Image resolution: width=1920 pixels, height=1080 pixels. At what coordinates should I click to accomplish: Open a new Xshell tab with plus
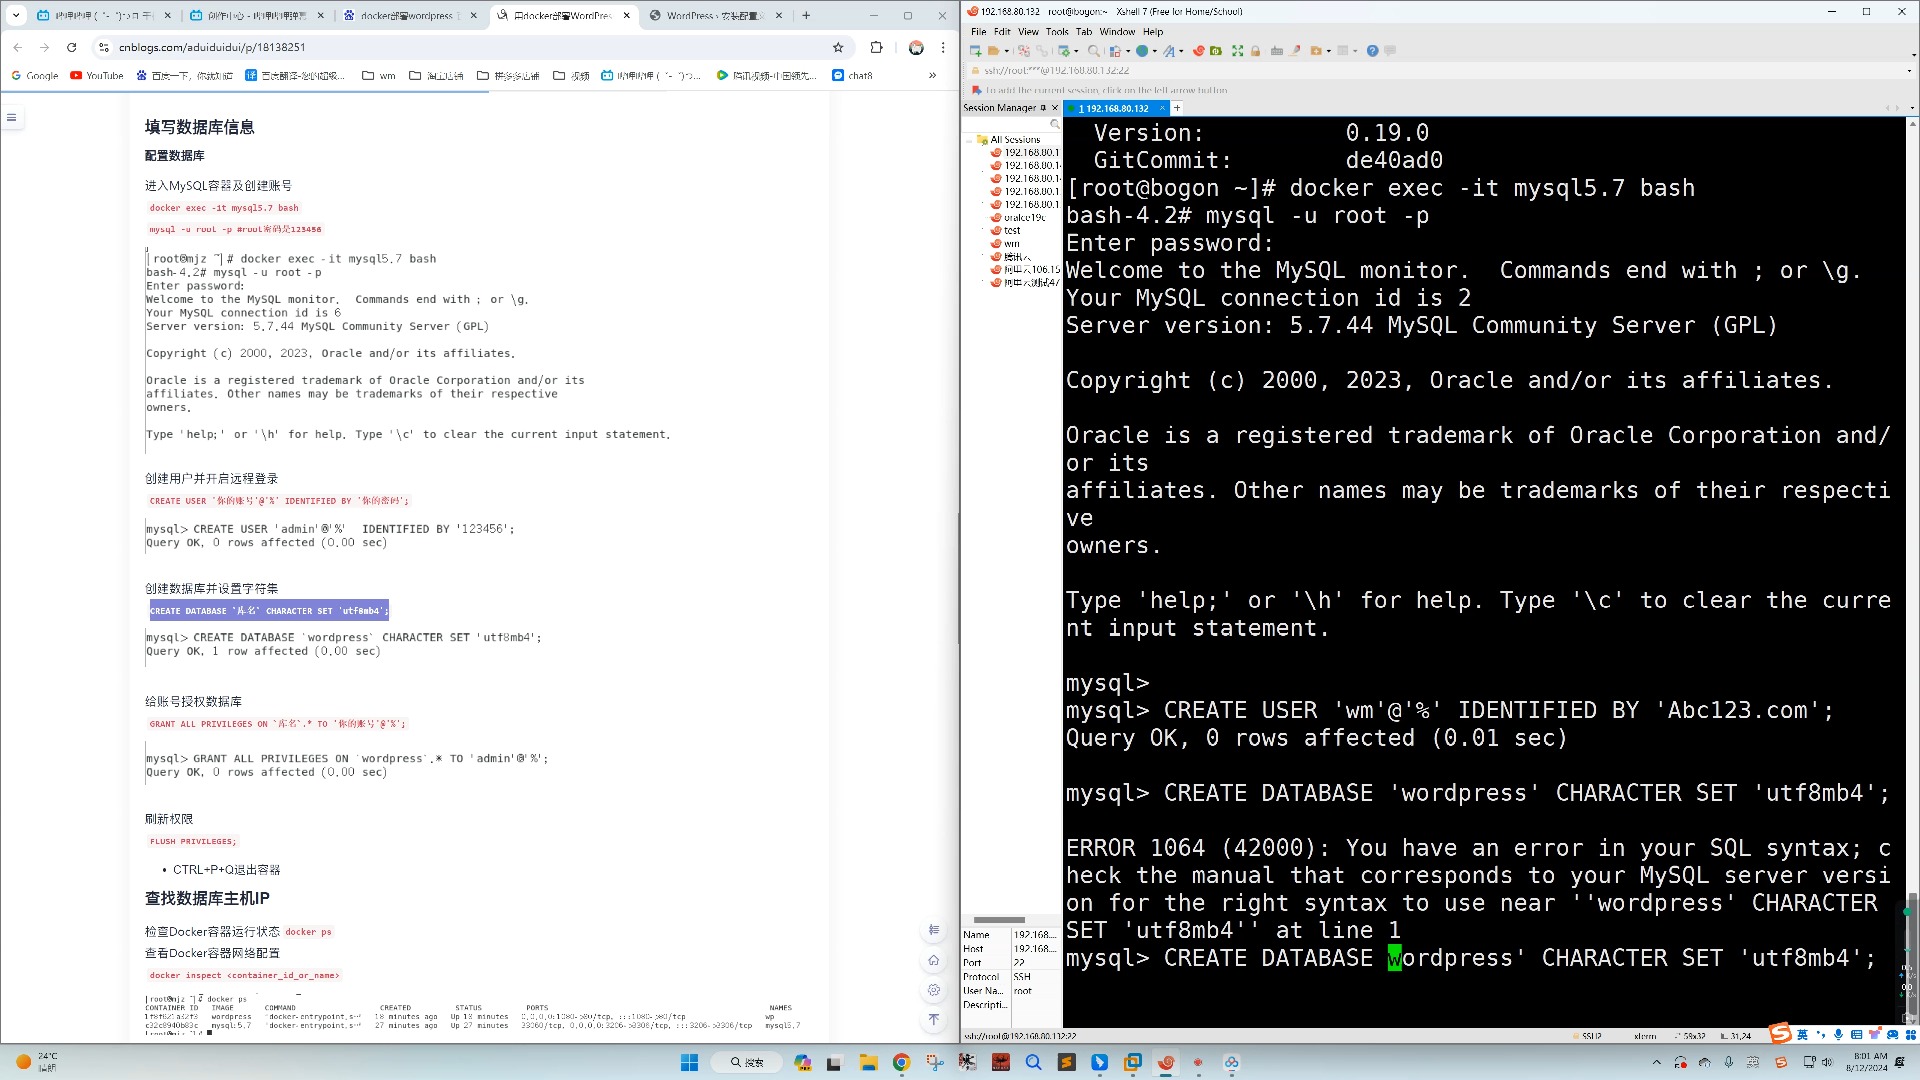tap(1177, 108)
